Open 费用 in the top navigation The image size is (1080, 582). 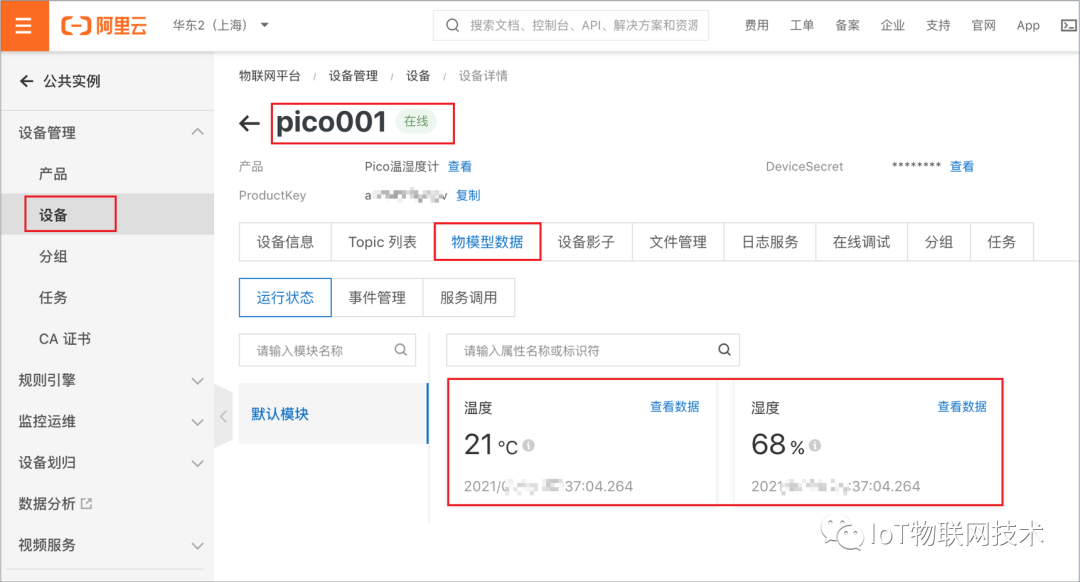click(756, 25)
